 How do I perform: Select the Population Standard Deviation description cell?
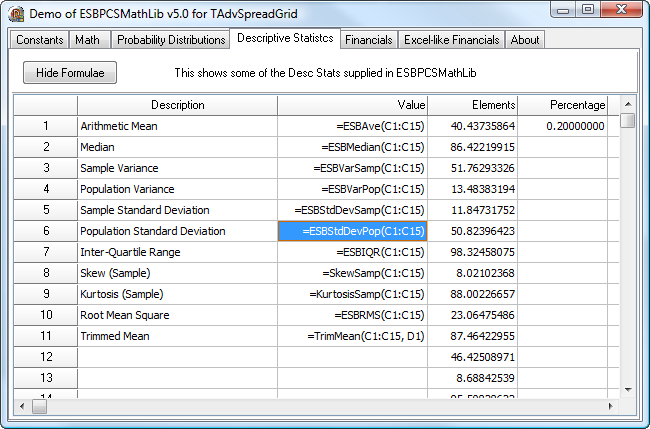[177, 231]
